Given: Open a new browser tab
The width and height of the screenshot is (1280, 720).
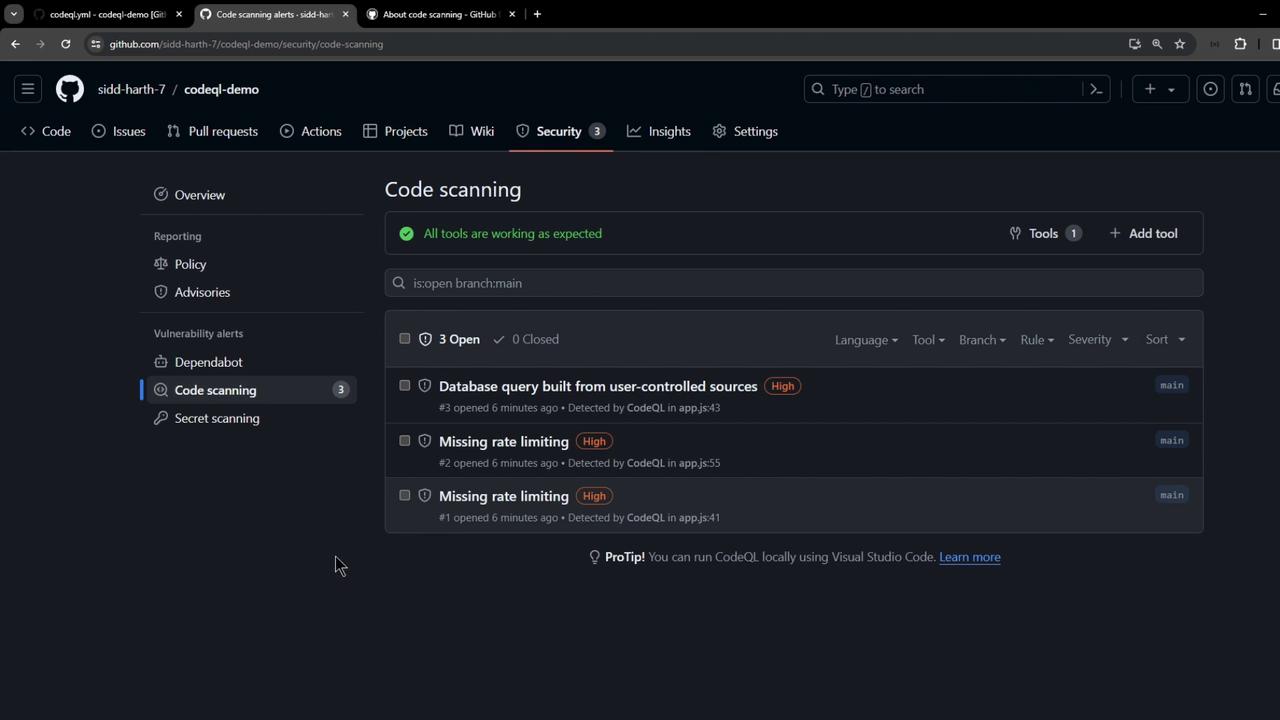Looking at the screenshot, I should 537,14.
